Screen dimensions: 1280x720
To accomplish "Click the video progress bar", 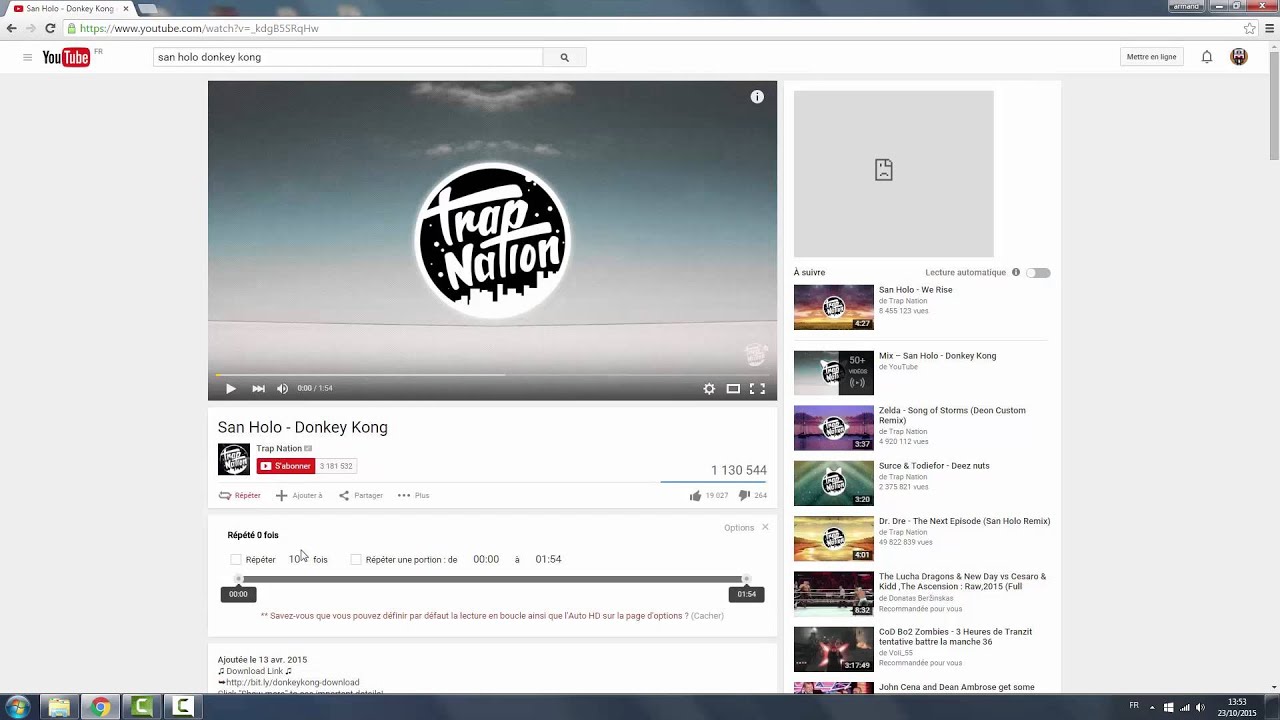I will click(492, 375).
